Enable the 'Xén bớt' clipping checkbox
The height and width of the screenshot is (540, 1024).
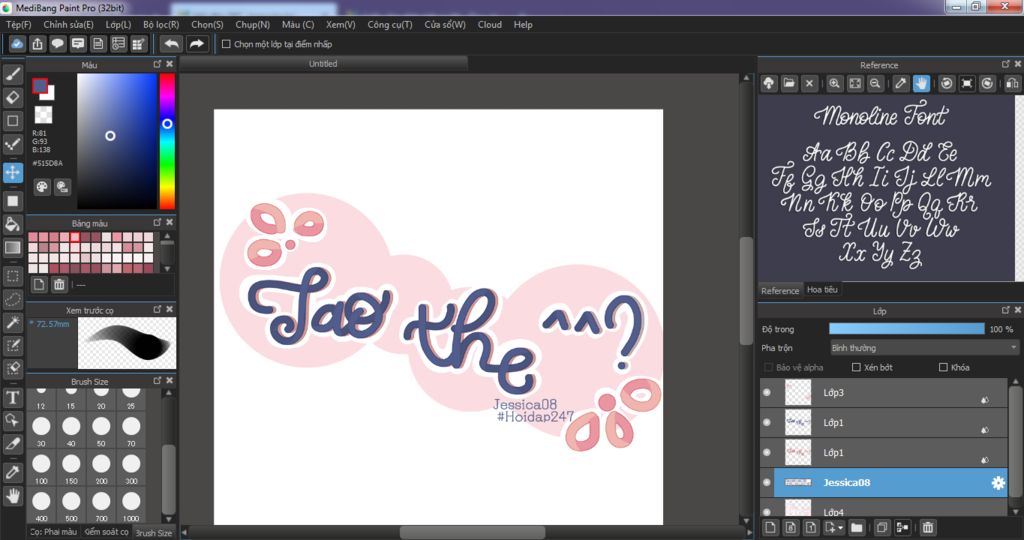tap(856, 368)
